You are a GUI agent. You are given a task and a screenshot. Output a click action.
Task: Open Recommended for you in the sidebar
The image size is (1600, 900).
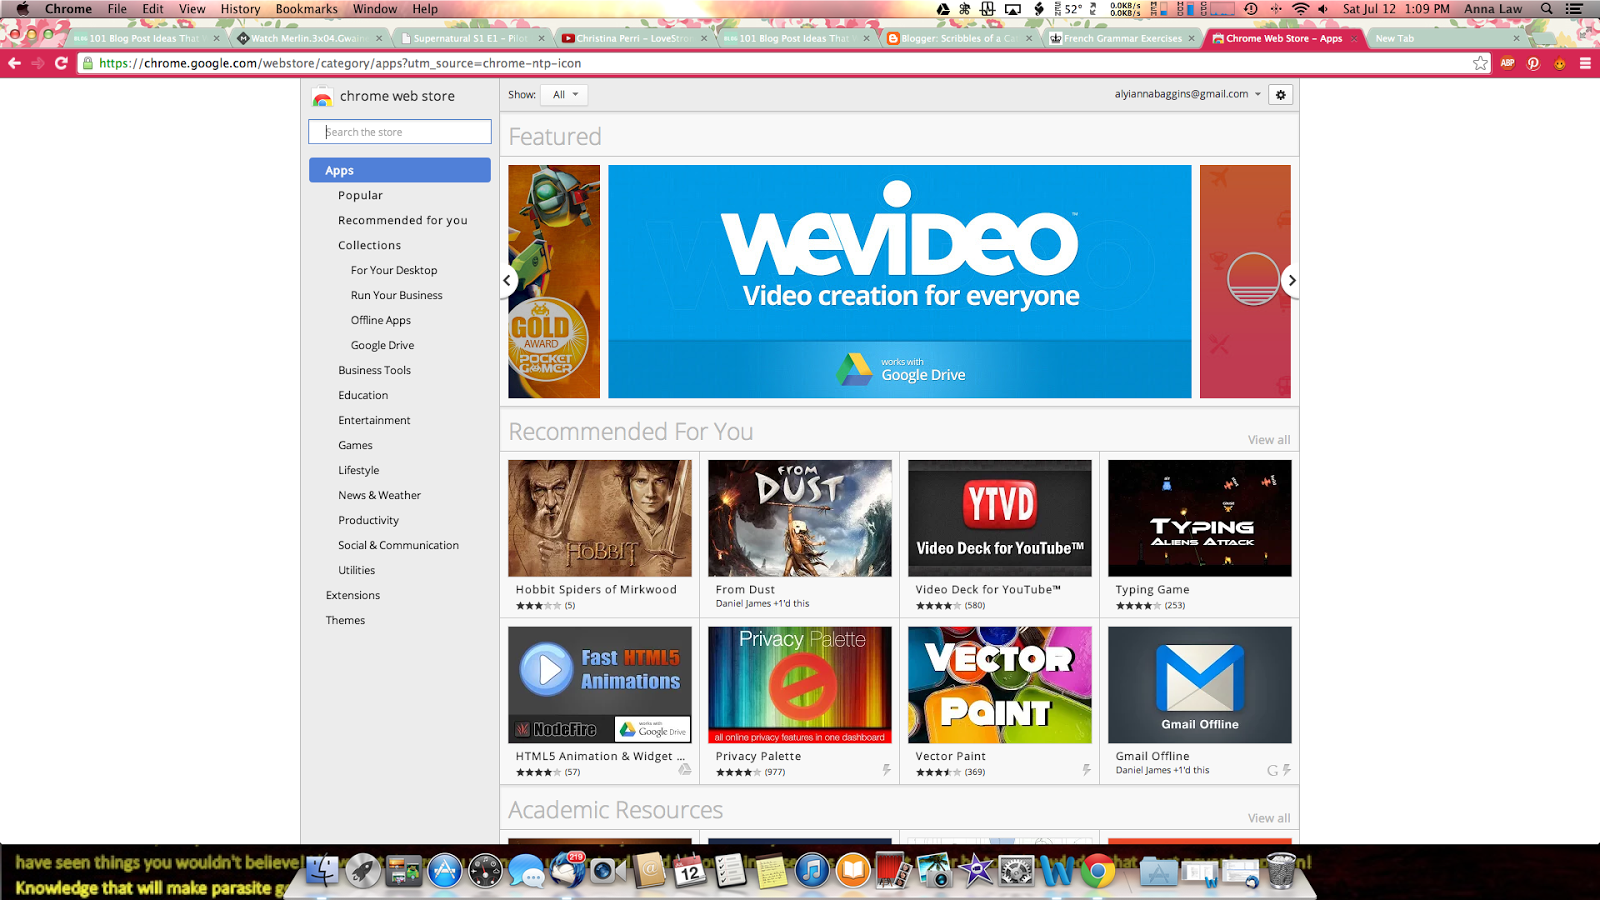click(403, 220)
